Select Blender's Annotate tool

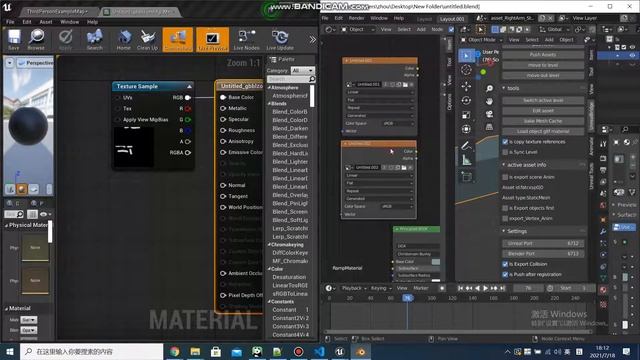click(466, 146)
